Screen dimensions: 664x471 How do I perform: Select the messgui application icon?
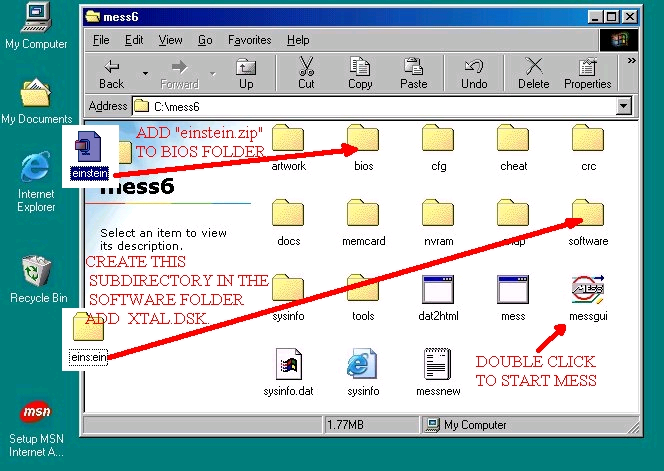click(x=588, y=298)
